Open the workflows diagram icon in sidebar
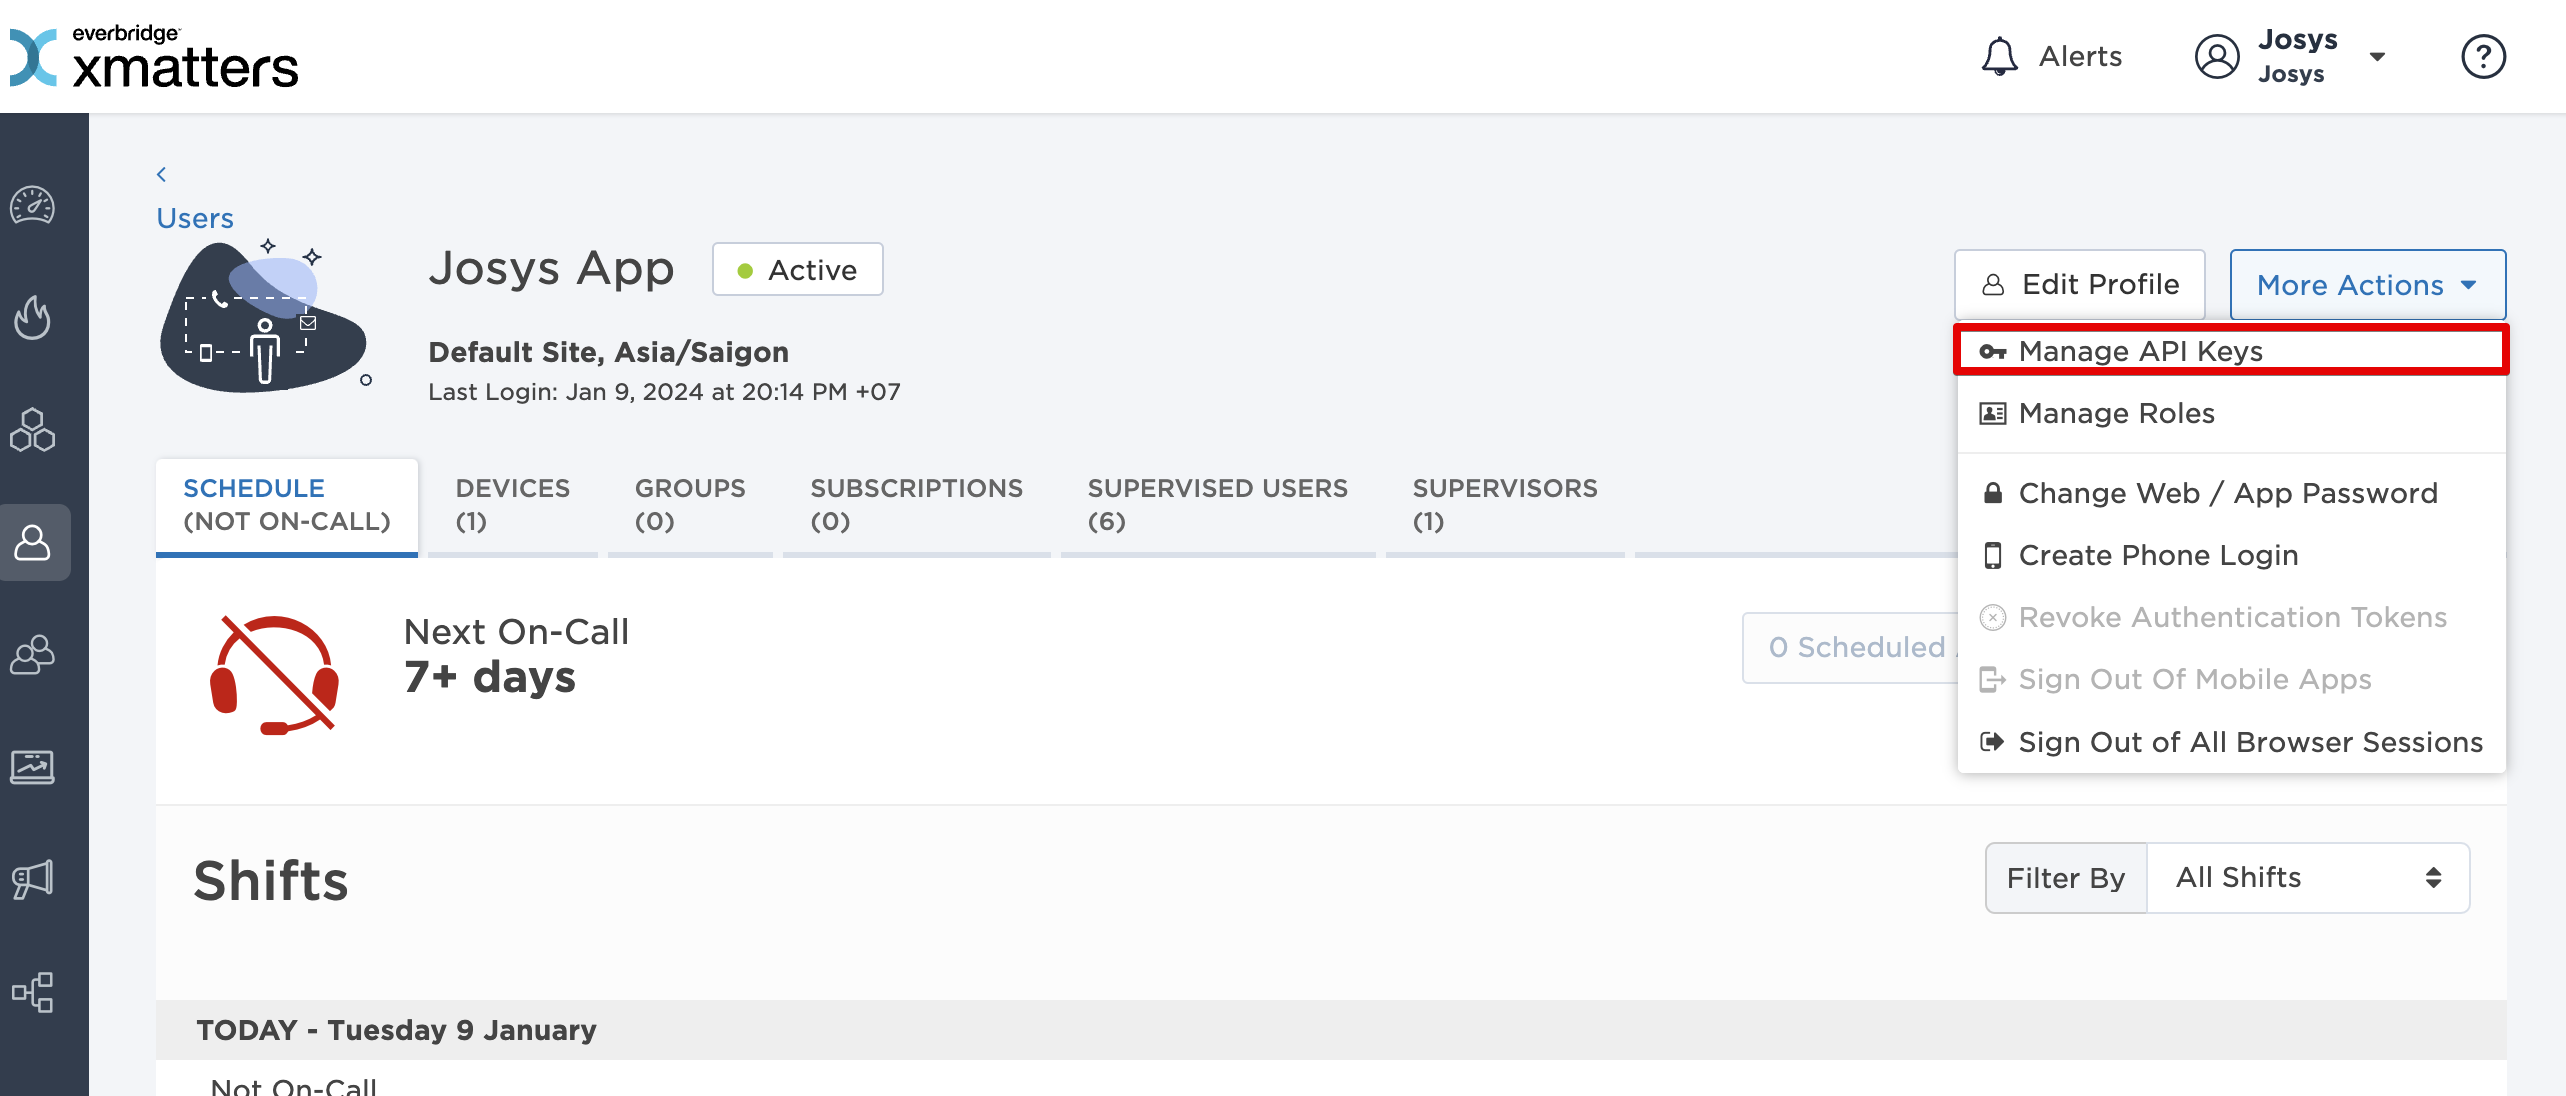2566x1096 pixels. point(33,992)
